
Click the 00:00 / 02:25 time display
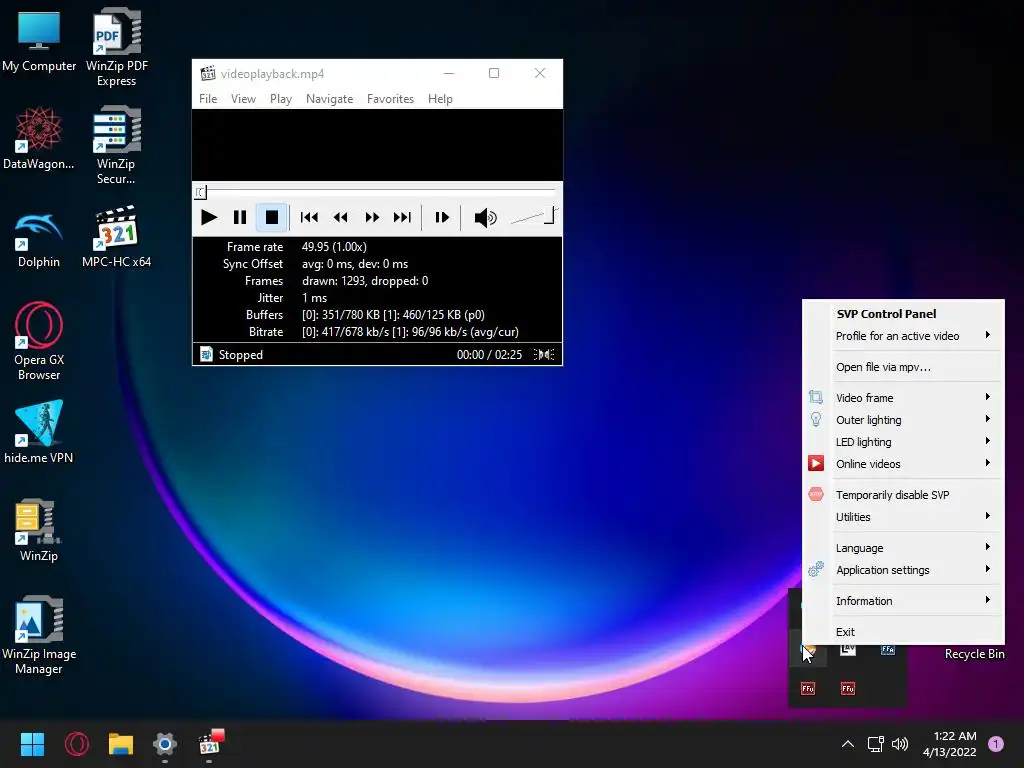click(x=489, y=355)
